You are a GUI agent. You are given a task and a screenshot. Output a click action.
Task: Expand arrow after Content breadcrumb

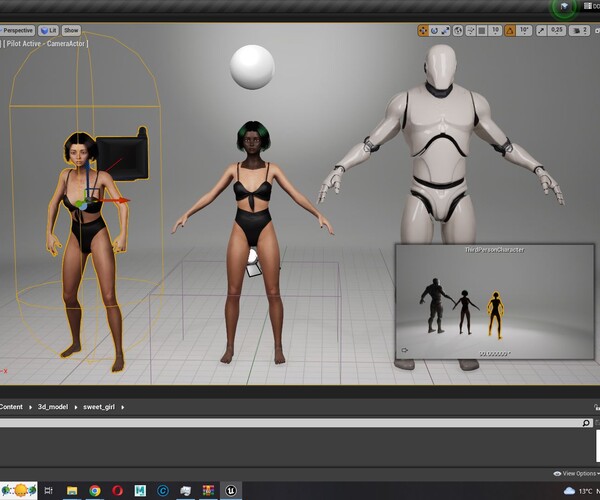(x=30, y=407)
